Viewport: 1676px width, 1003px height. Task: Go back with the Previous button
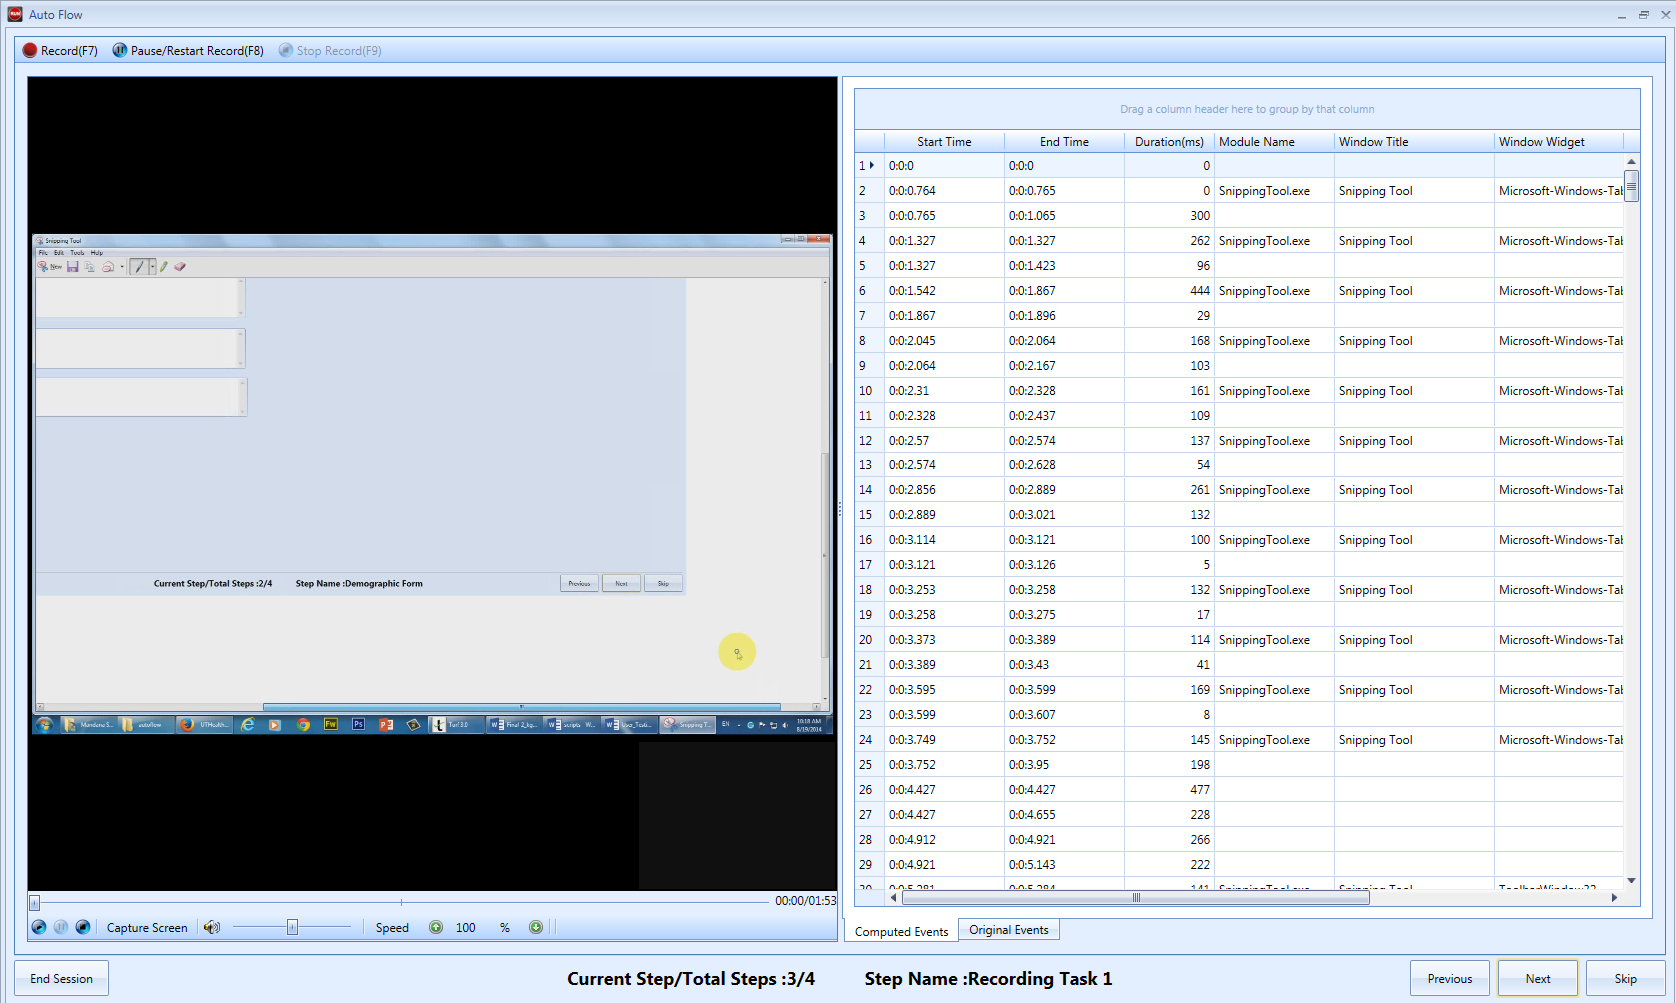[x=1449, y=978]
